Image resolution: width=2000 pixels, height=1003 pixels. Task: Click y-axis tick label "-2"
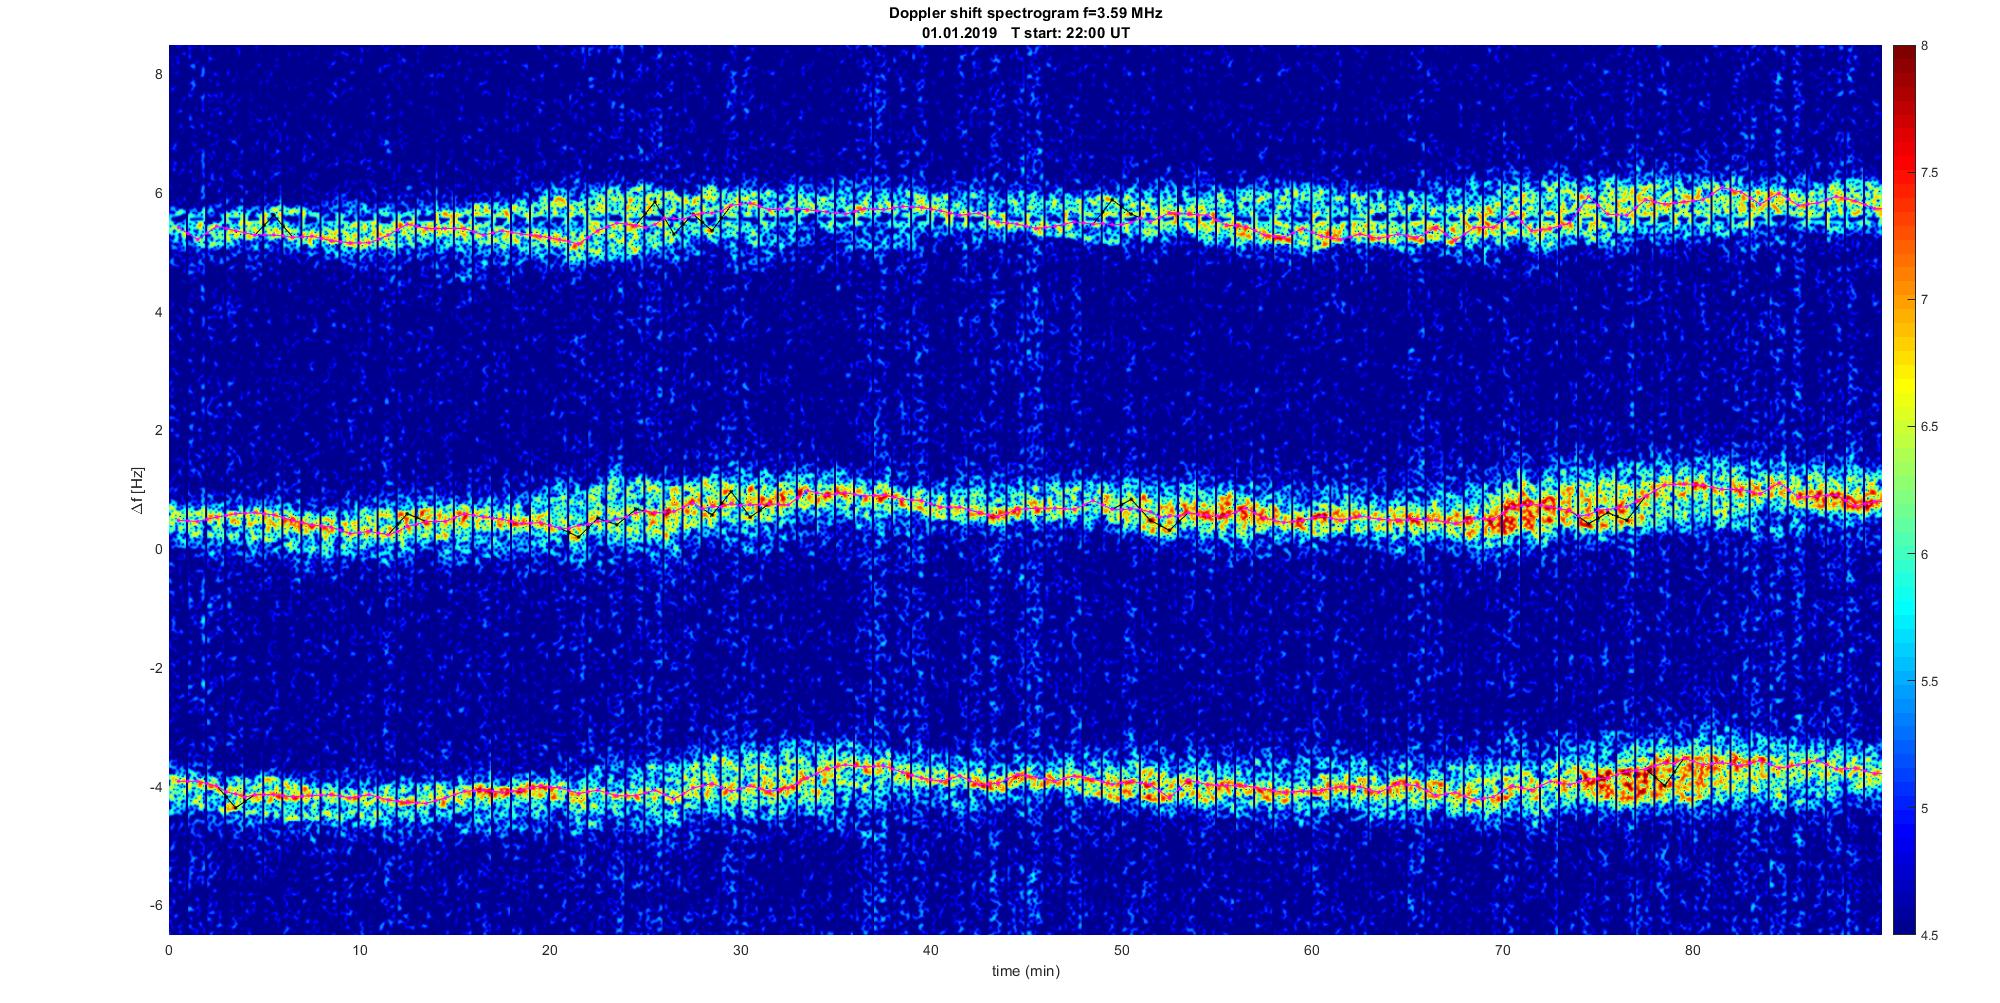tap(156, 668)
